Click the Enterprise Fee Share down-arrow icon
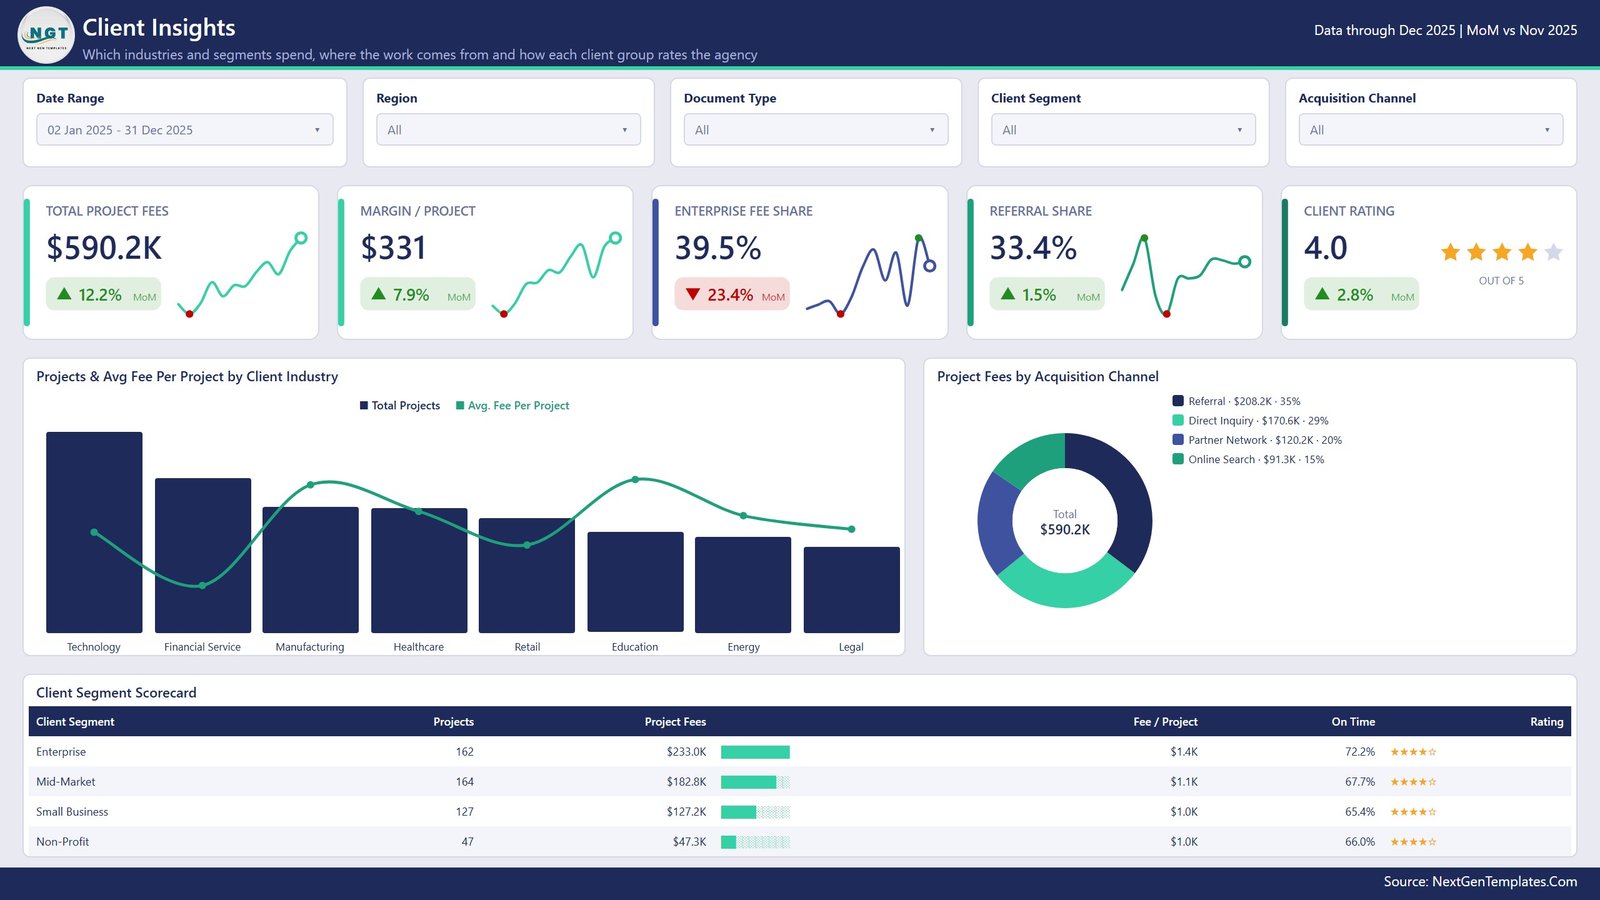 point(693,294)
